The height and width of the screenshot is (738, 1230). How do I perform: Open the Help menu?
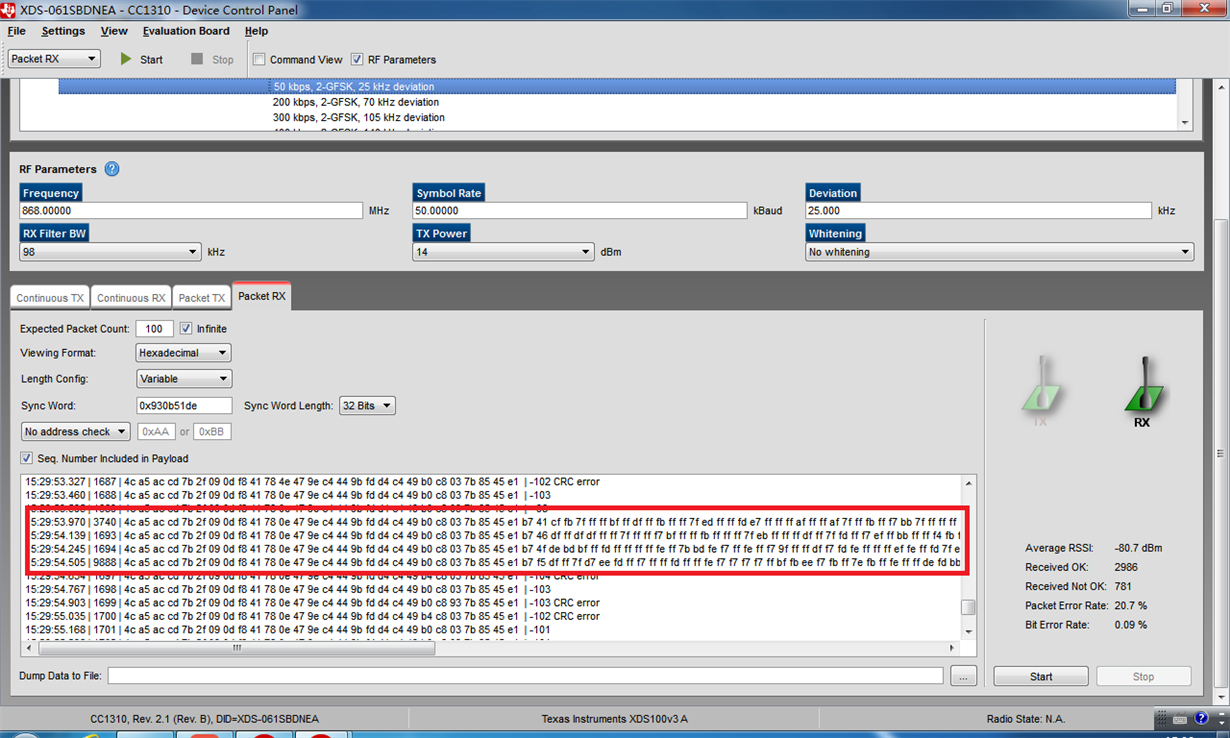pyautogui.click(x=257, y=31)
